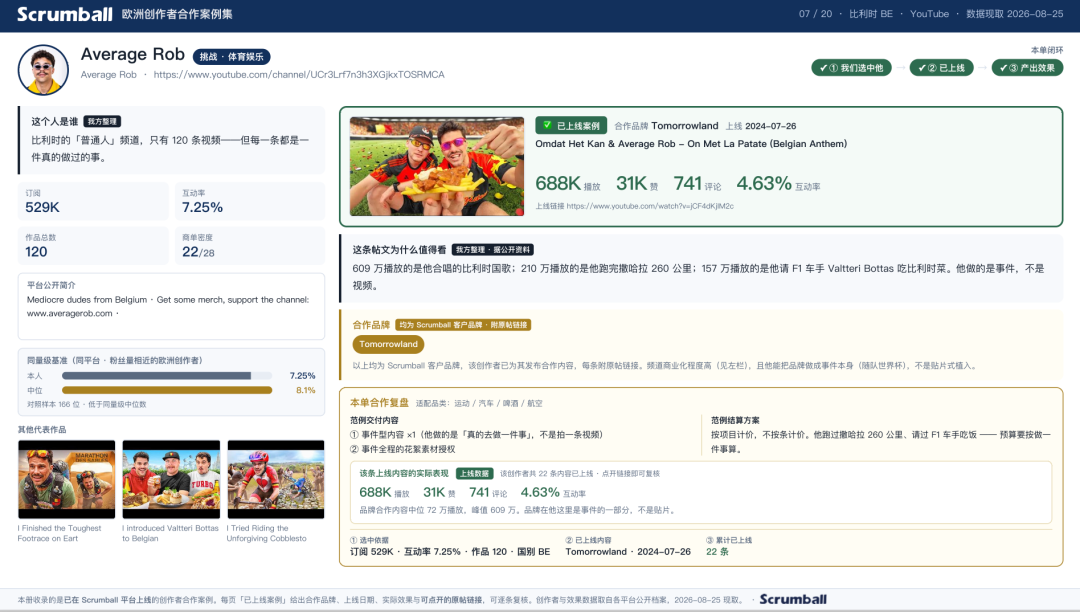The height and width of the screenshot is (612, 1080).
Task: Click the 本单闭环 label above step badges
Action: tap(1047, 50)
